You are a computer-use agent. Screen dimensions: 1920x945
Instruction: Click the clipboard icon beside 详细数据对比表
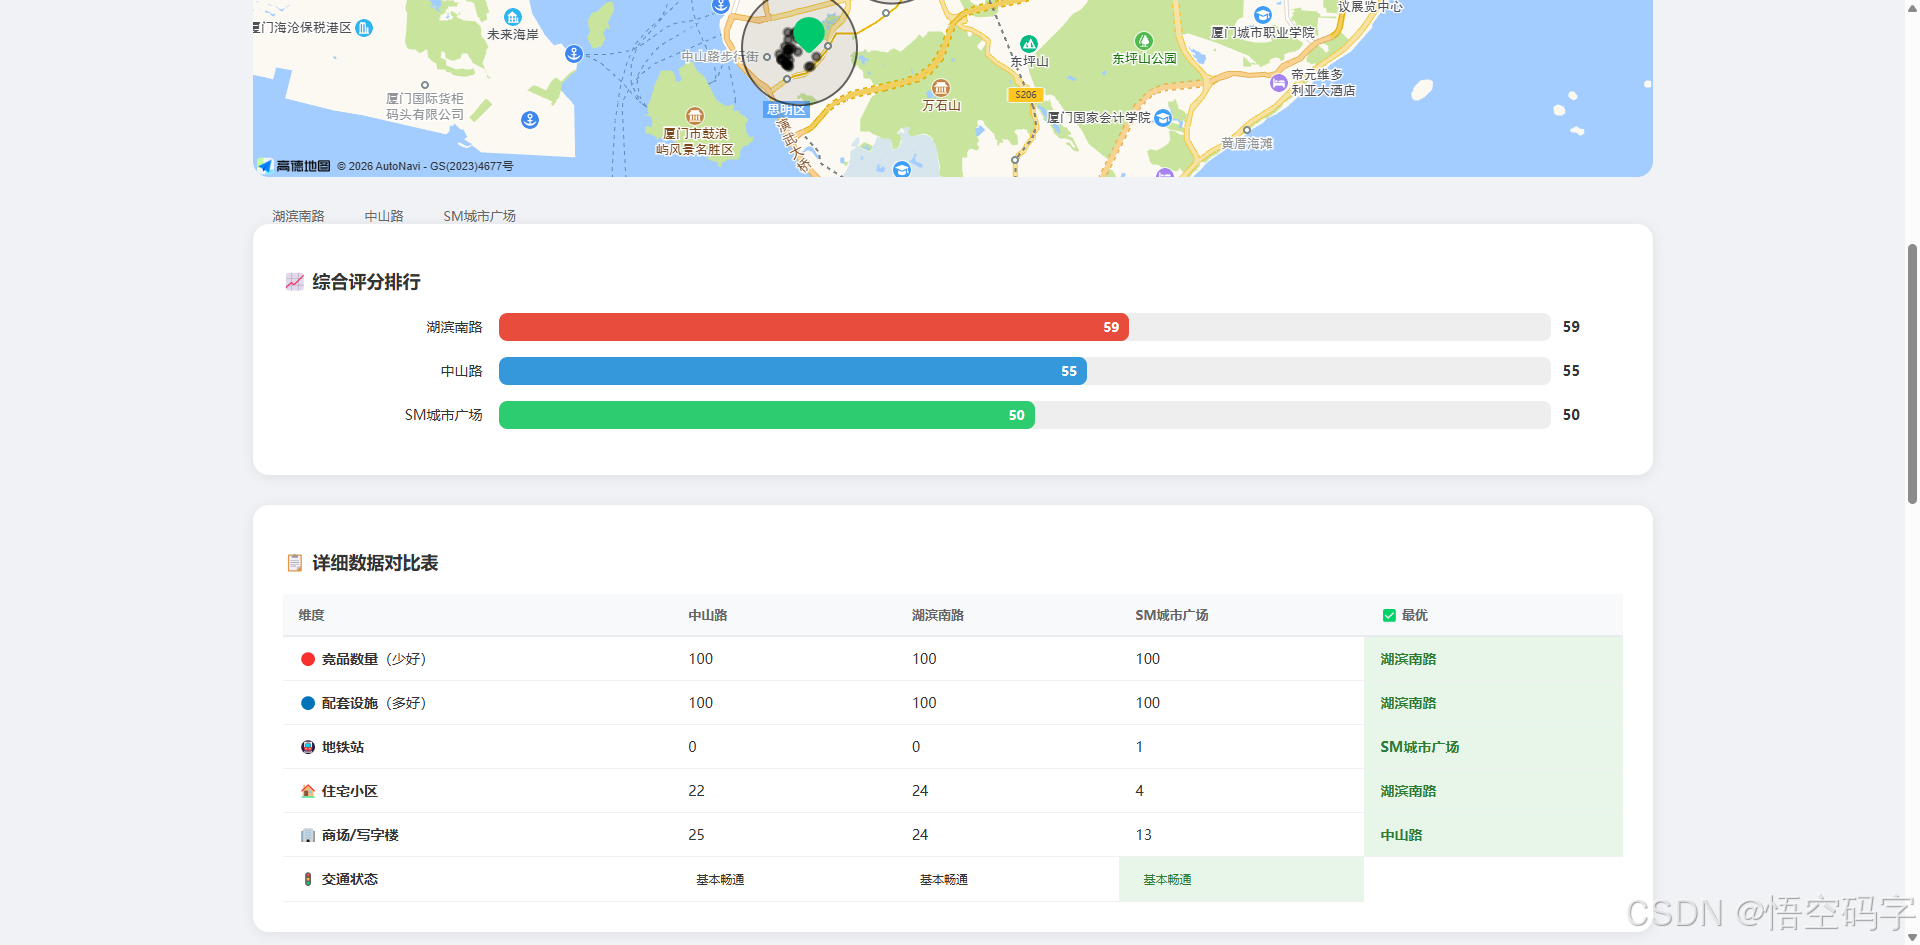click(294, 563)
